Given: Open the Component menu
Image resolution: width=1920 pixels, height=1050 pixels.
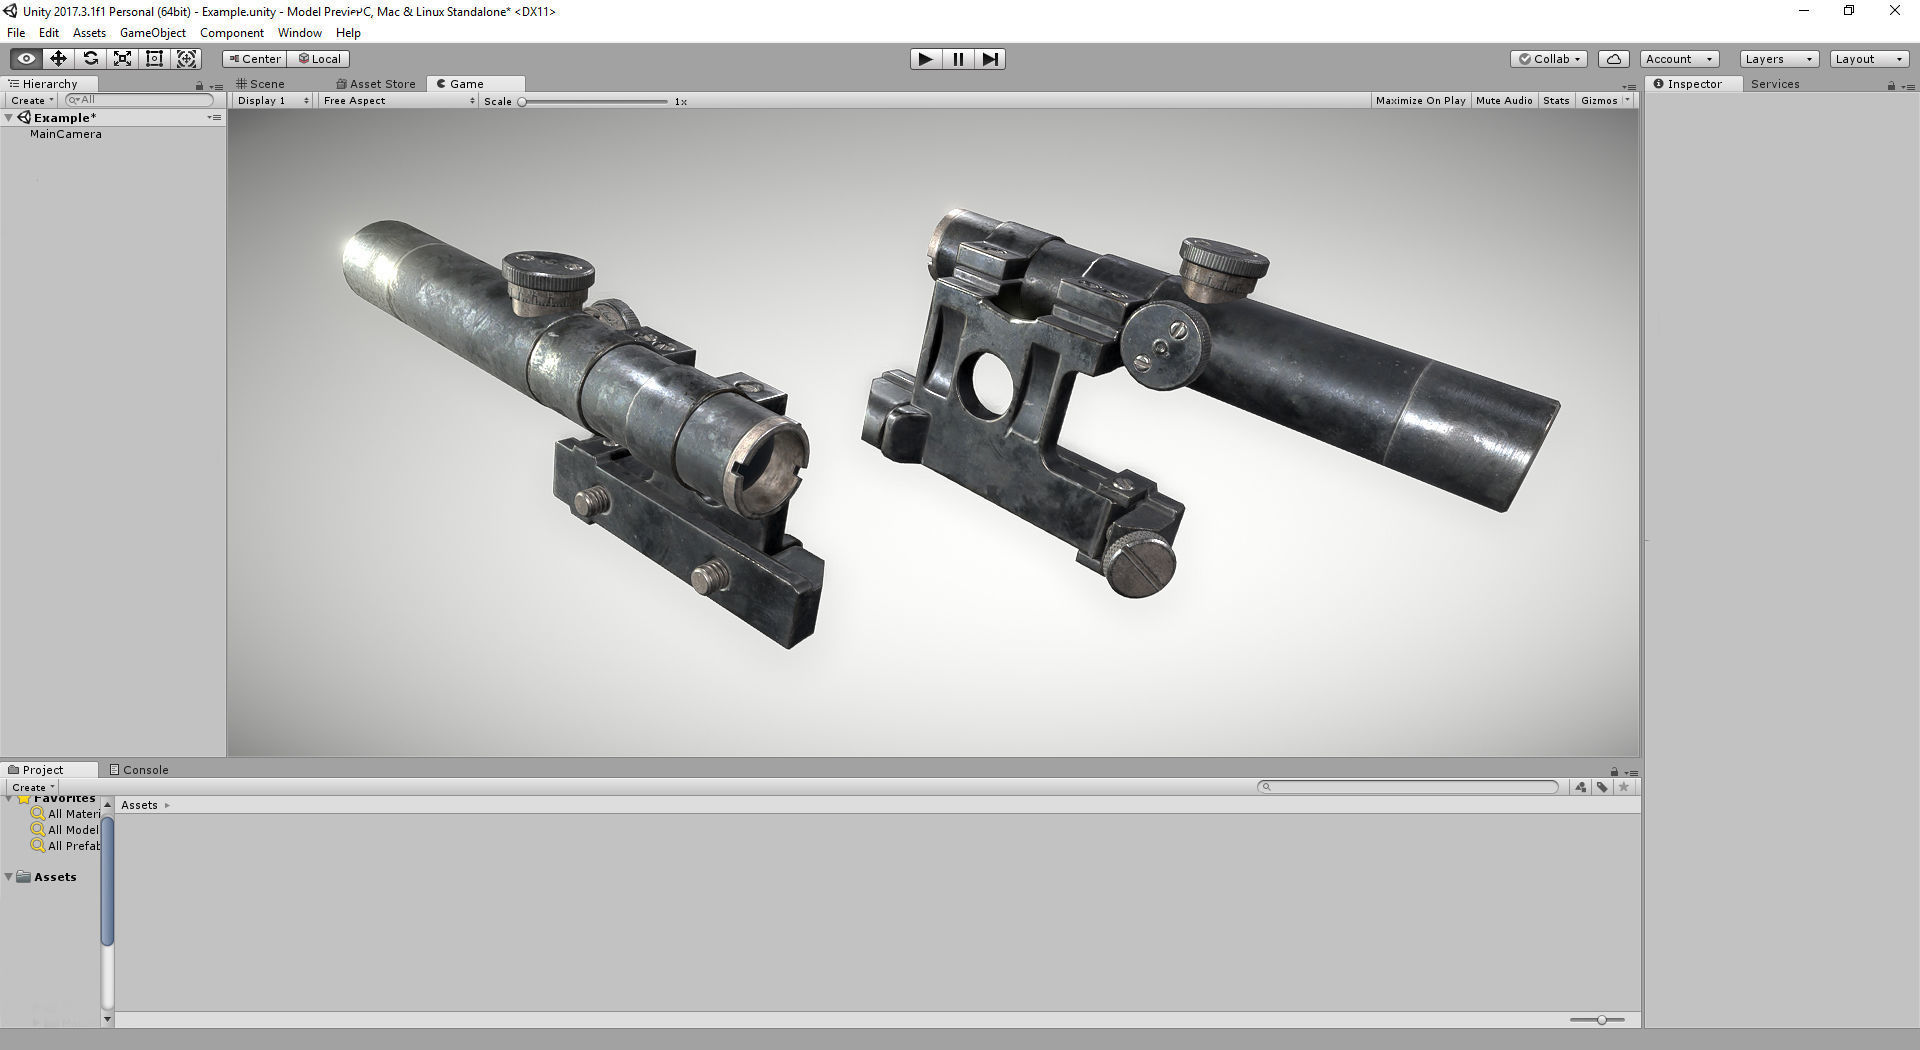Looking at the screenshot, I should [x=232, y=33].
